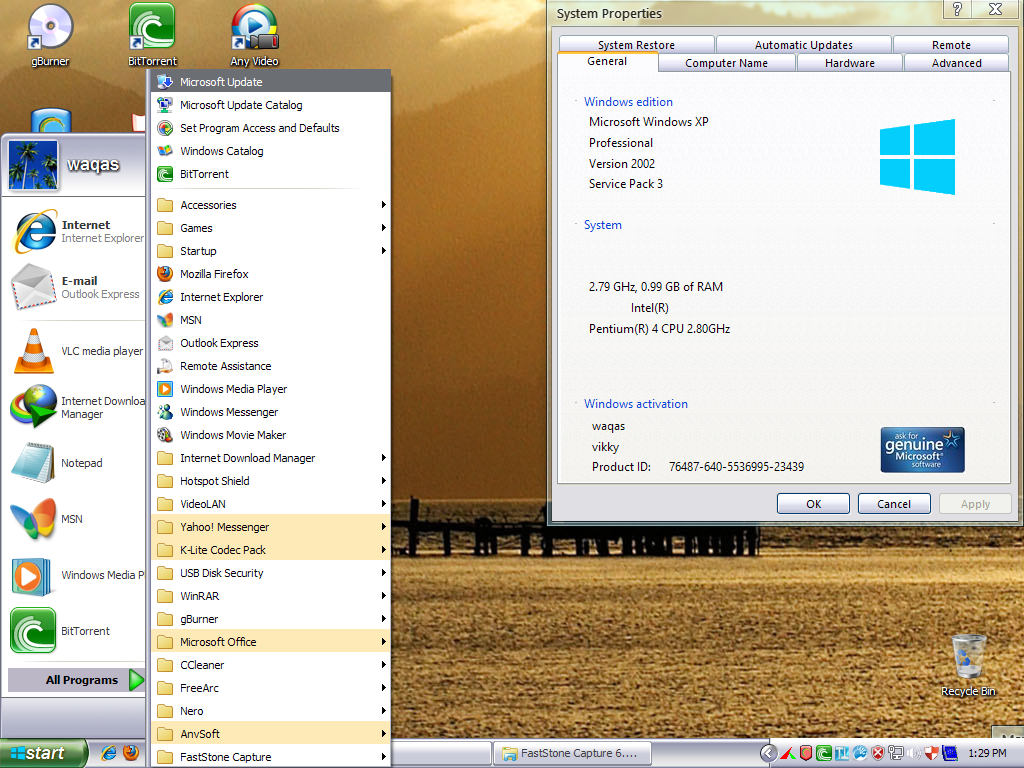Show hidden system tray icons arrow
Image resolution: width=1024 pixels, height=768 pixels.
click(769, 754)
